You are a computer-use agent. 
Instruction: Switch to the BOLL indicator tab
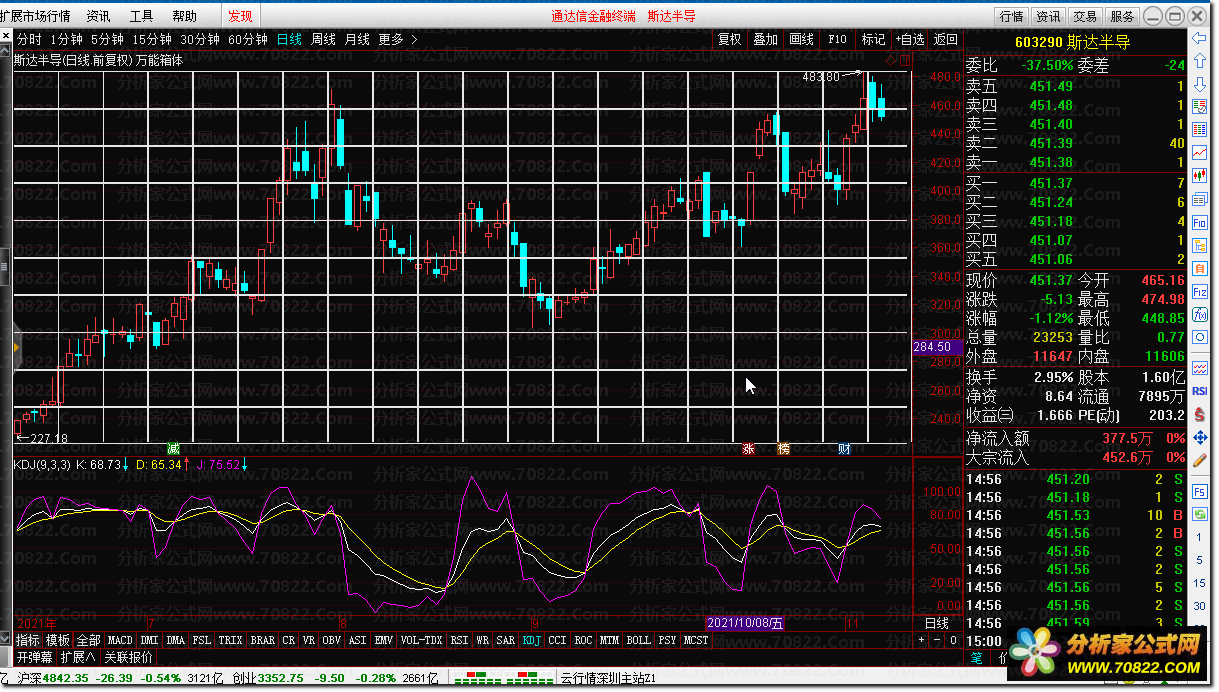tap(638, 640)
